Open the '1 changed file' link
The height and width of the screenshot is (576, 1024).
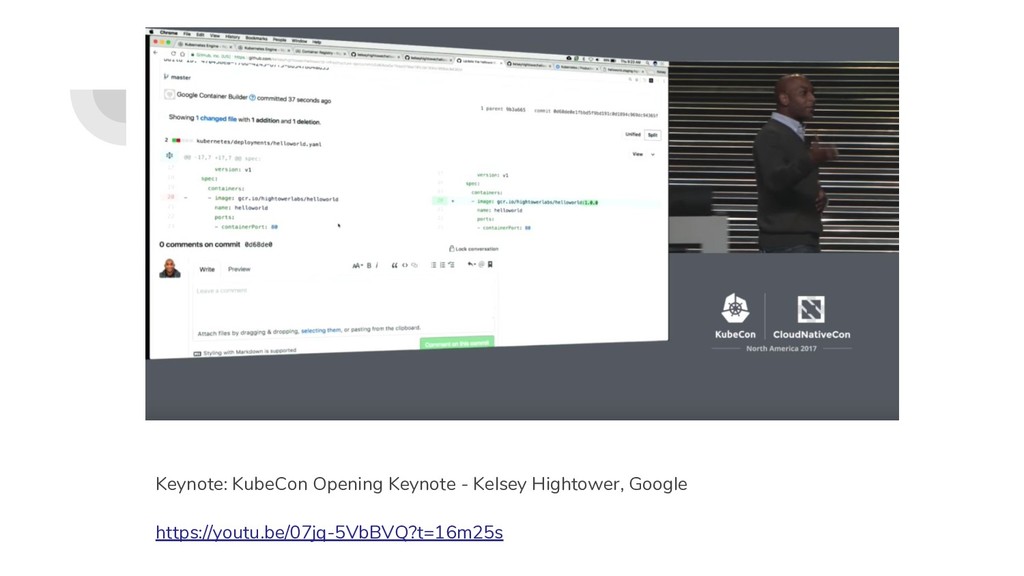[x=216, y=118]
